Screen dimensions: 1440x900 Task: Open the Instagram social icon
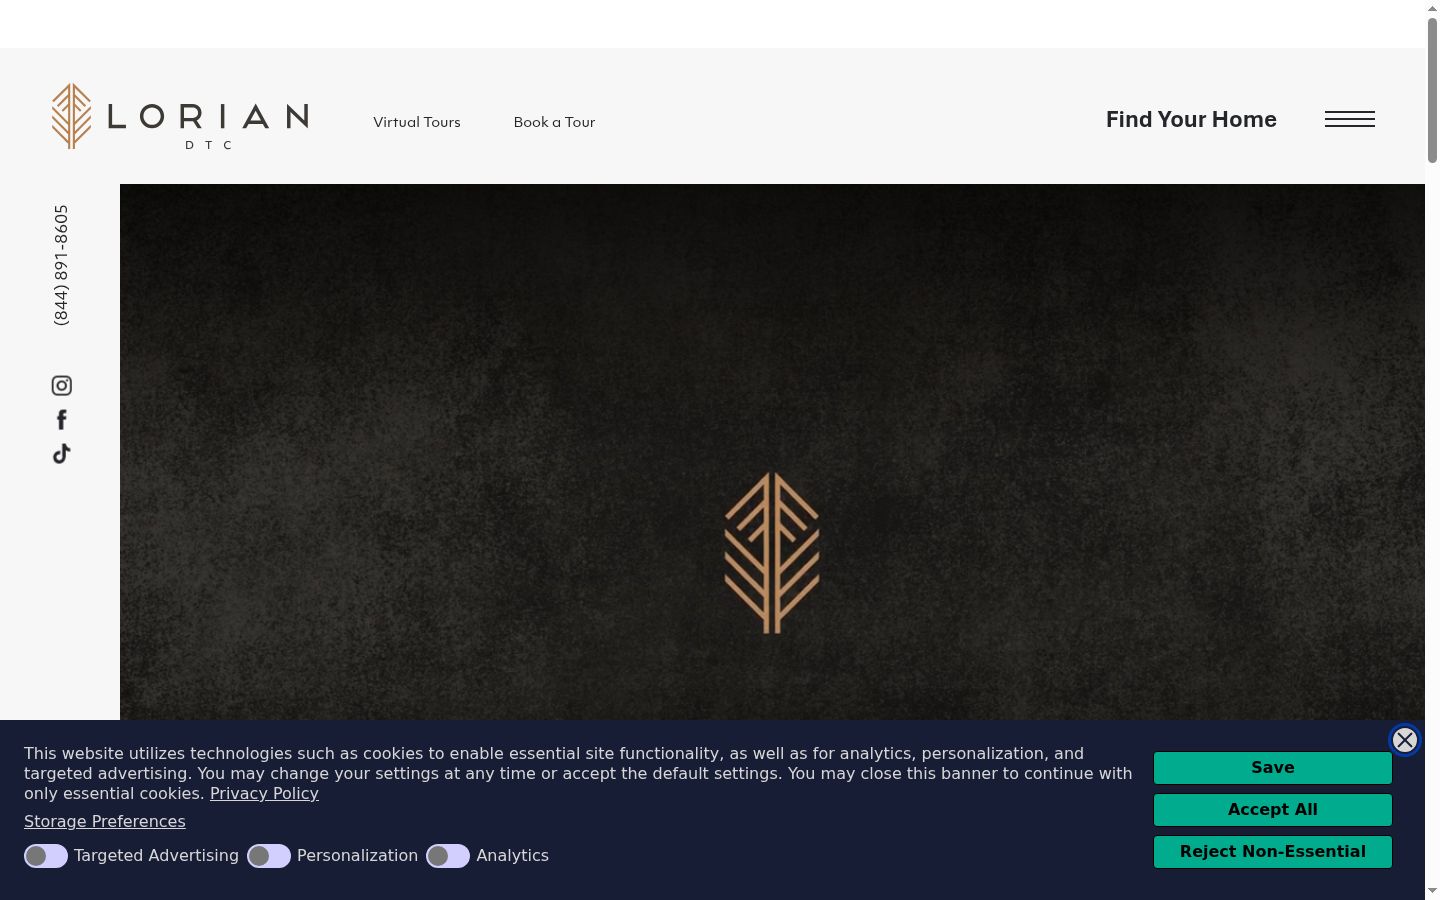pyautogui.click(x=62, y=386)
